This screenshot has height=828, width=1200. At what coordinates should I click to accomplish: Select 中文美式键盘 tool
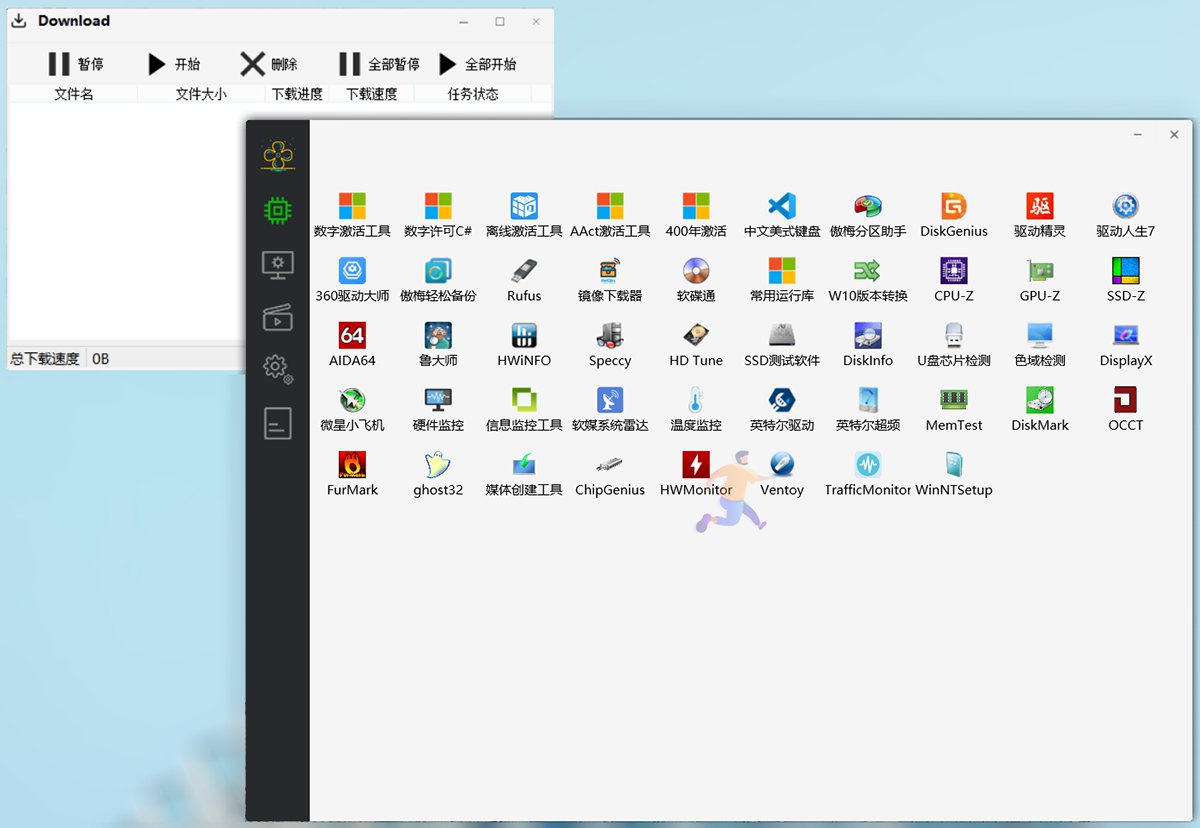(x=782, y=215)
